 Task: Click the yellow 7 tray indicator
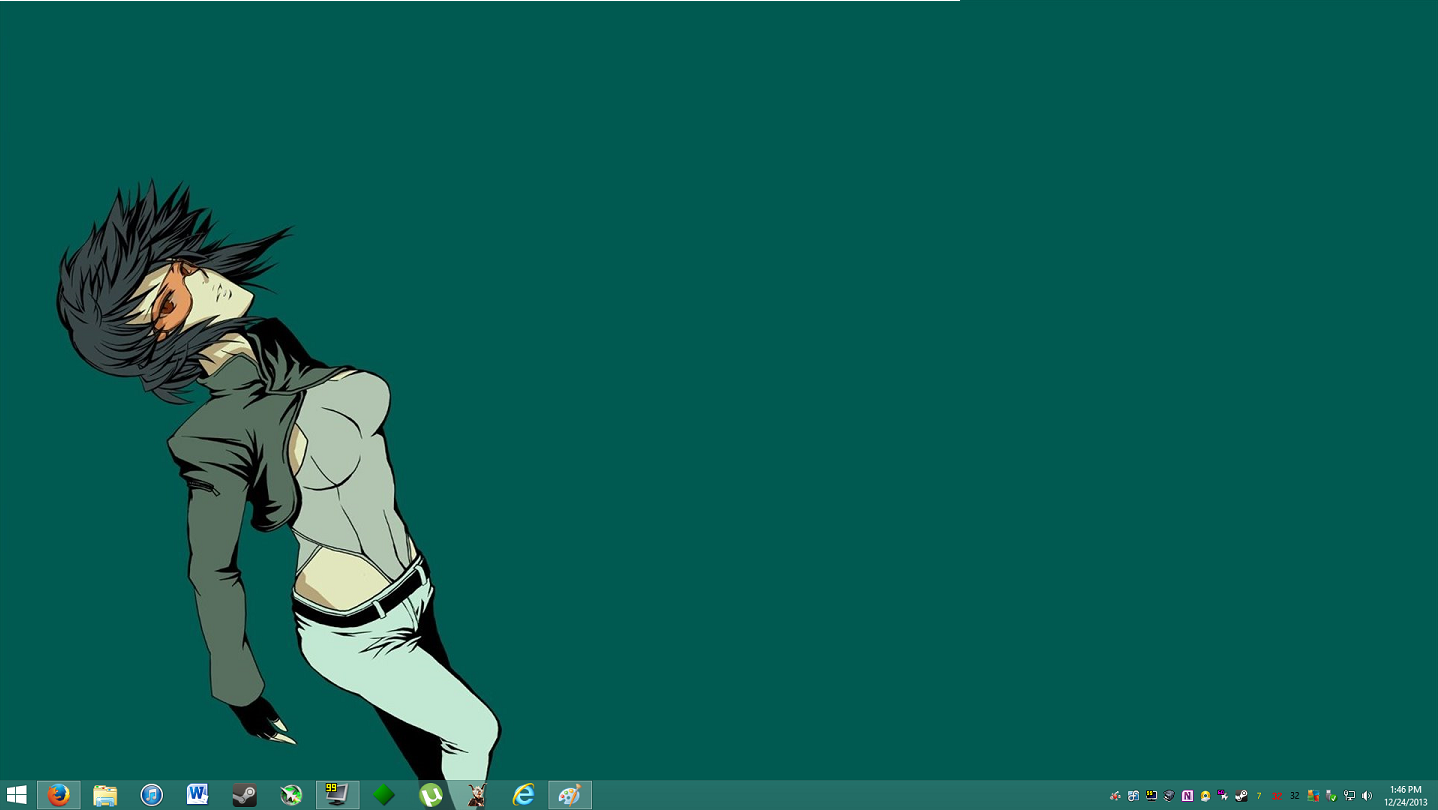[1259, 796]
